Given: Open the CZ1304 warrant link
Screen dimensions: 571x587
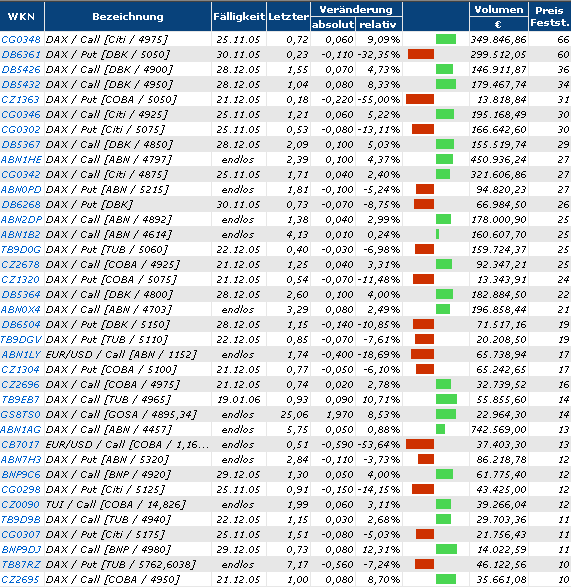Looking at the screenshot, I should (21, 369).
